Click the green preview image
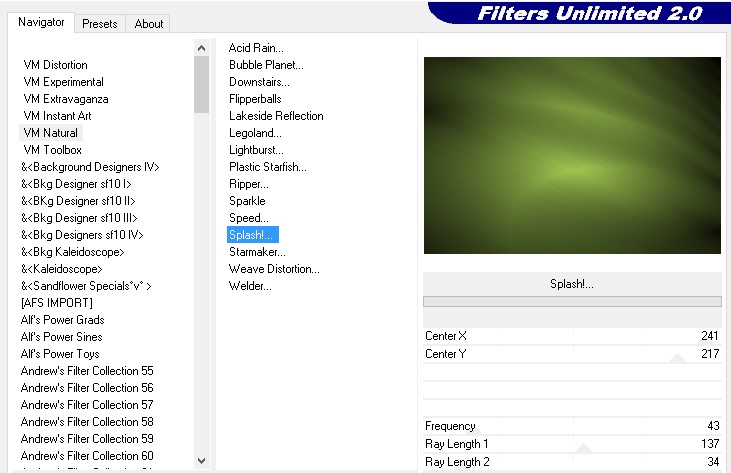Screen dimensions: 731x473 (x=572, y=155)
